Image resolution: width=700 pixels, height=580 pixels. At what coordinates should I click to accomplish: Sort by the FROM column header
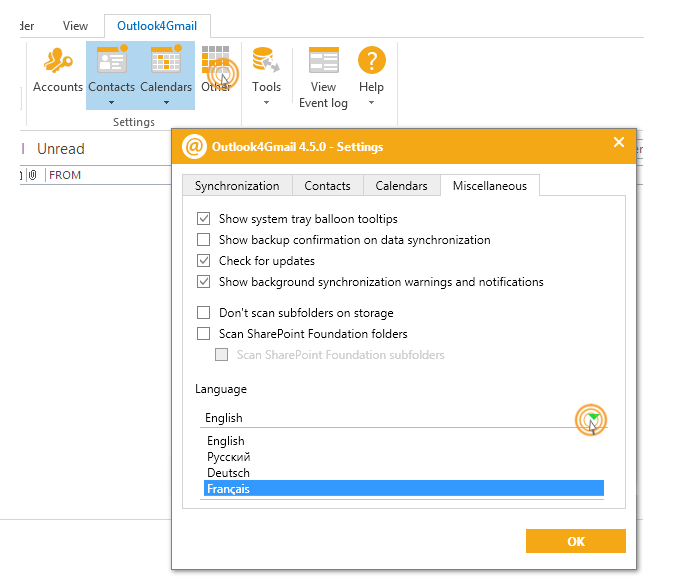tap(65, 175)
